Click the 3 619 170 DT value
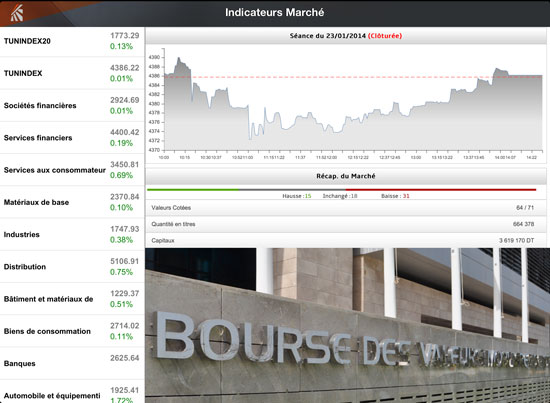The height and width of the screenshot is (403, 550). pyautogui.click(x=516, y=240)
